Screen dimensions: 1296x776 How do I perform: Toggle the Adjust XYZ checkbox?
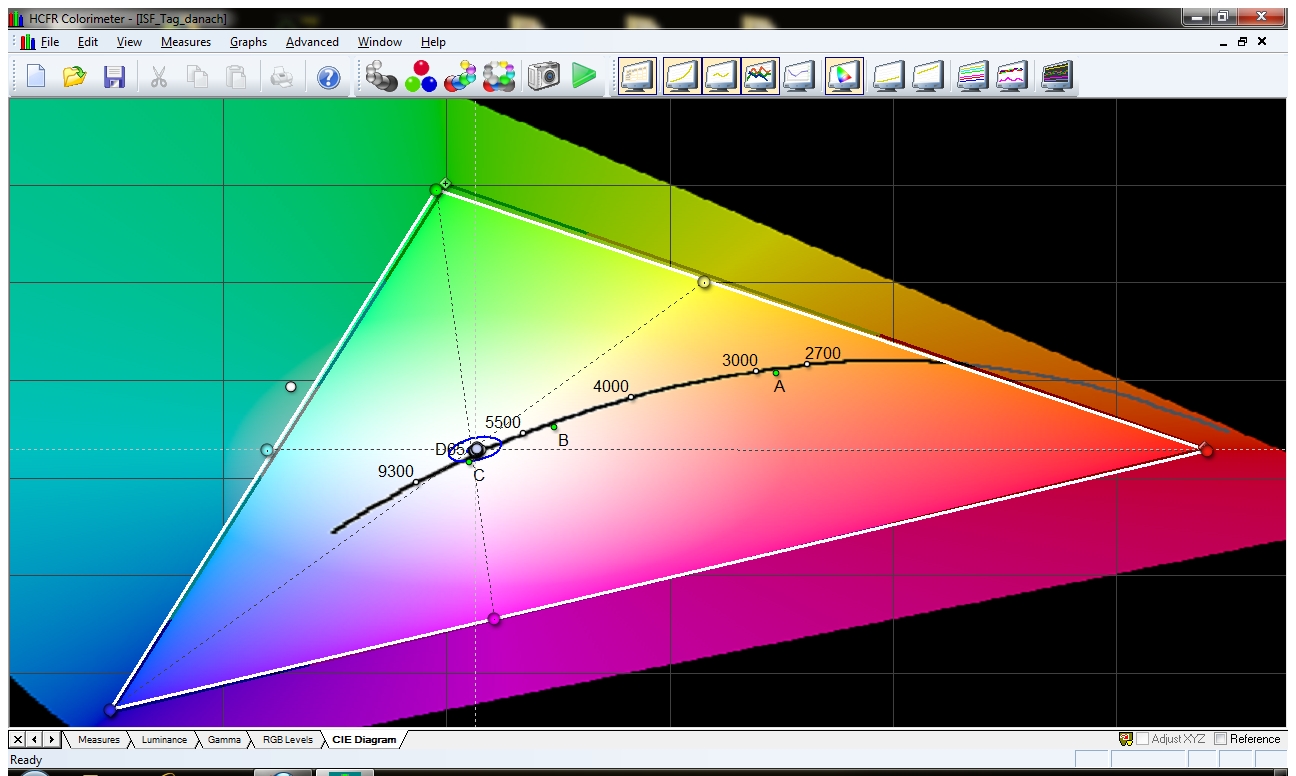1142,739
